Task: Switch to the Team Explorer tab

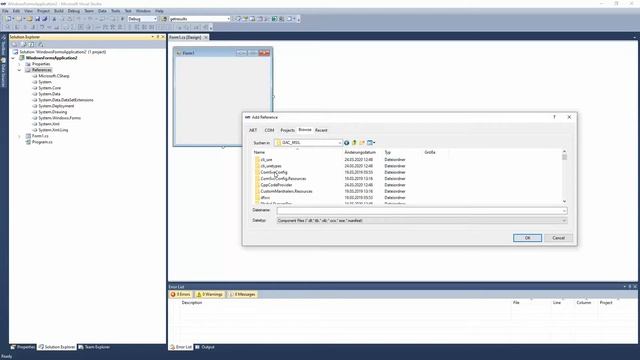Action: pyautogui.click(x=94, y=347)
